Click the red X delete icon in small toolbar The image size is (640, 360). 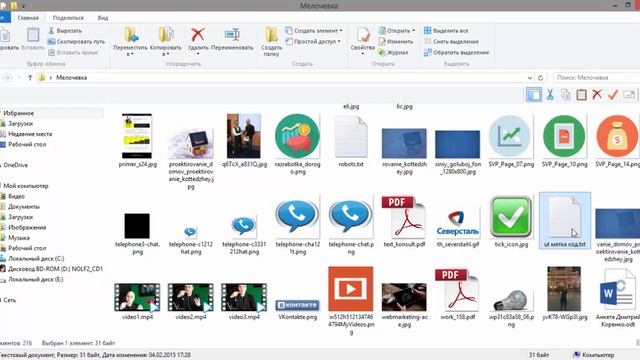coord(597,95)
